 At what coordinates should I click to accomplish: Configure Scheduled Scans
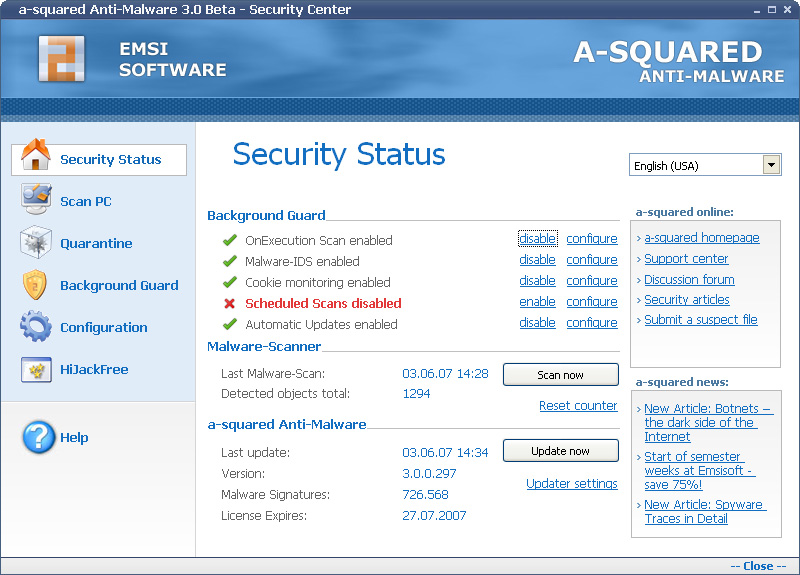592,302
